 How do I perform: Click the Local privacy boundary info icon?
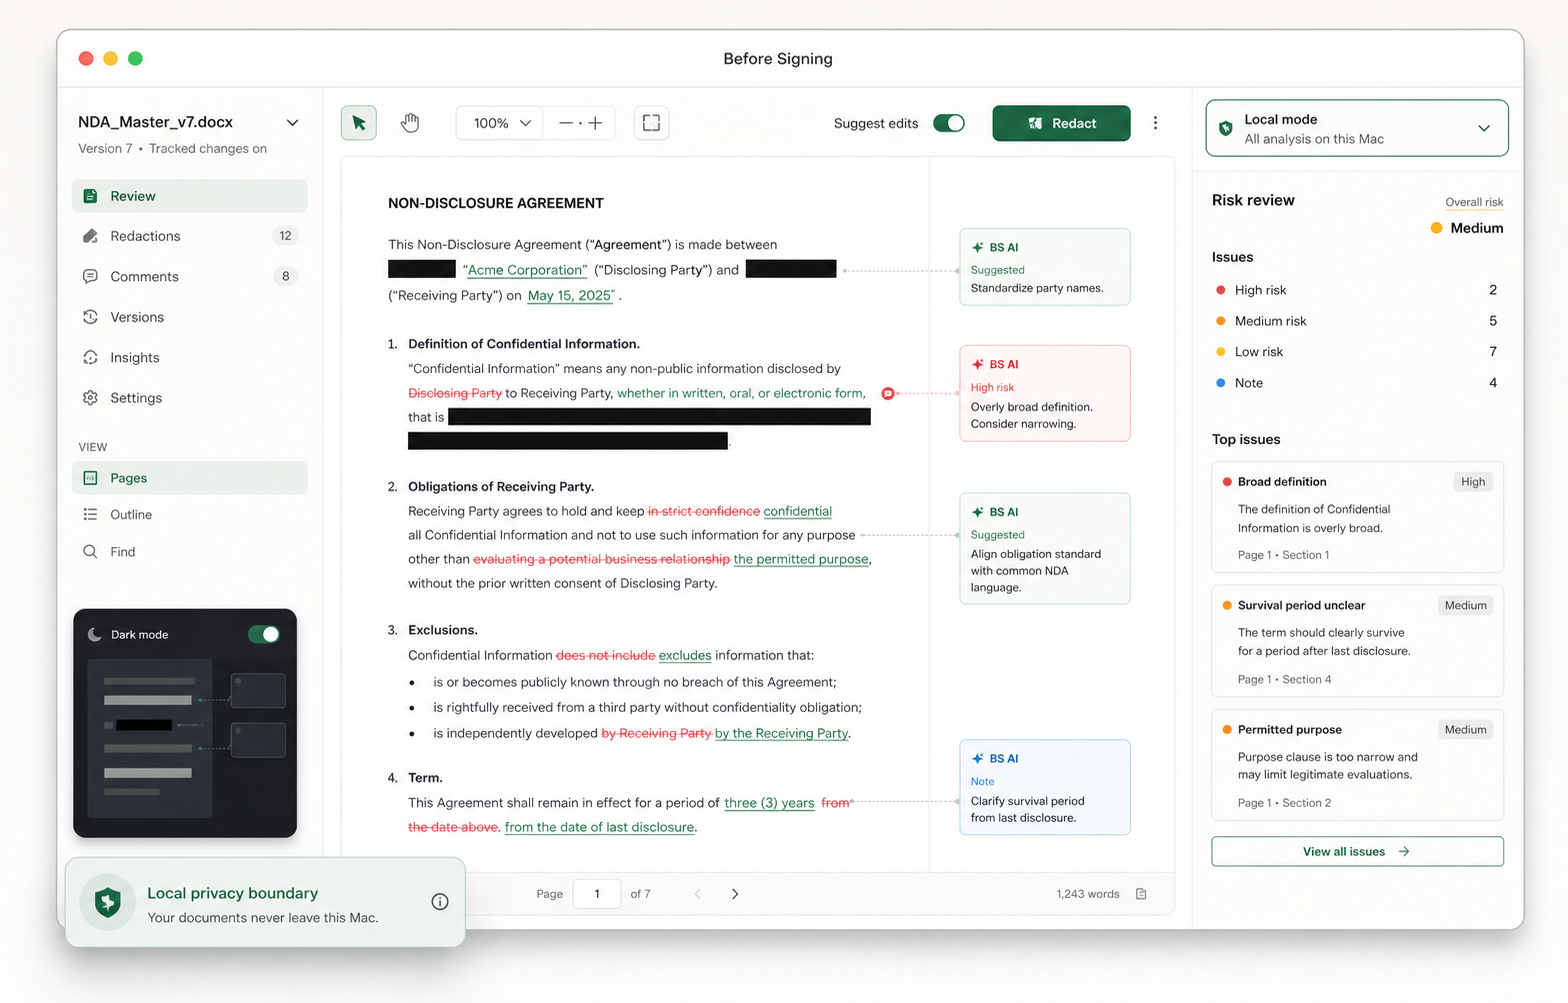click(439, 902)
